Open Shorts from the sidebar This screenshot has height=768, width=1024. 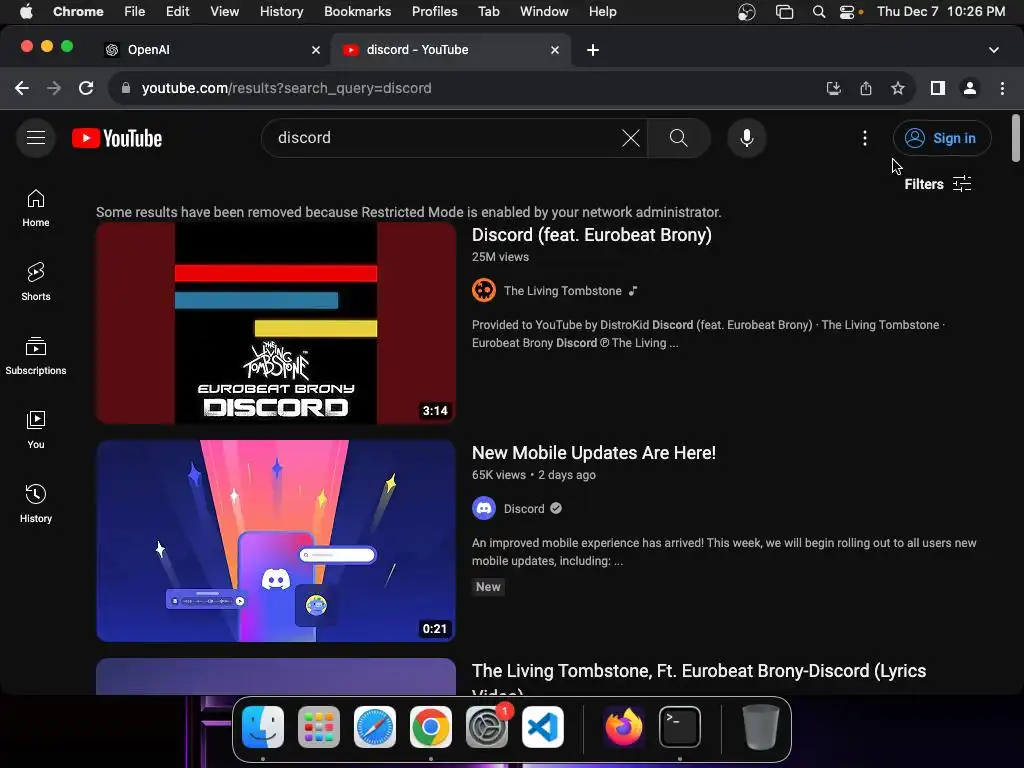[36, 281]
